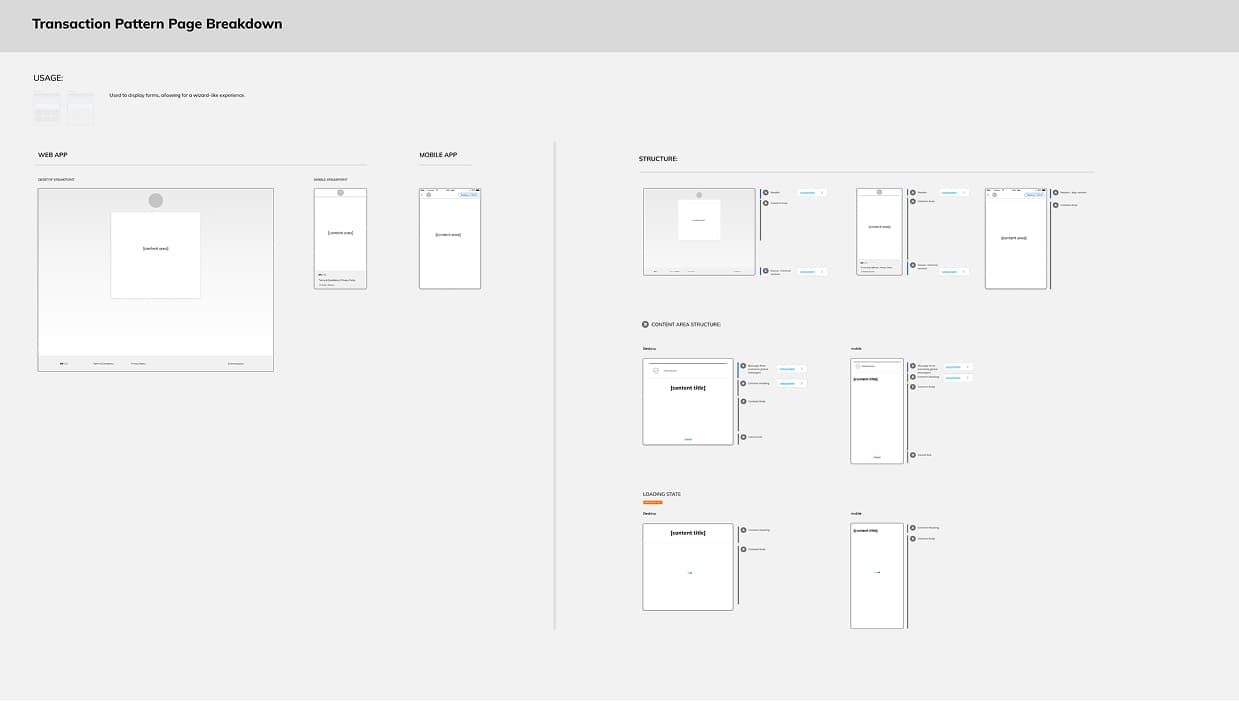Expand chevron on desktop structure Footer component chip

tap(822, 271)
